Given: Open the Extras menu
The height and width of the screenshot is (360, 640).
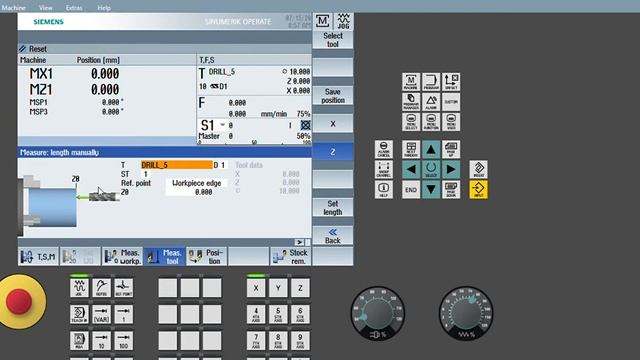Looking at the screenshot, I should (74, 7).
